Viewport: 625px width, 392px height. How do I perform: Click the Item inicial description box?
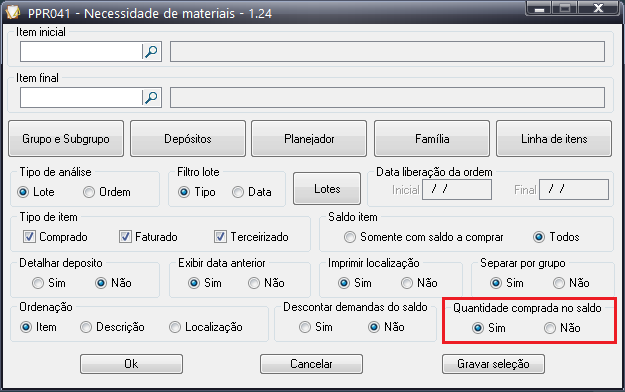387,51
